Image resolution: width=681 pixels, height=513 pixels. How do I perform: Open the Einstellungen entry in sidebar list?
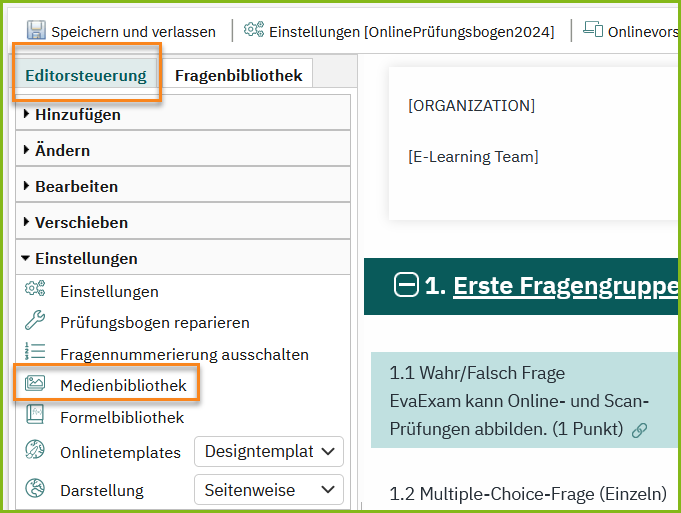pos(109,291)
